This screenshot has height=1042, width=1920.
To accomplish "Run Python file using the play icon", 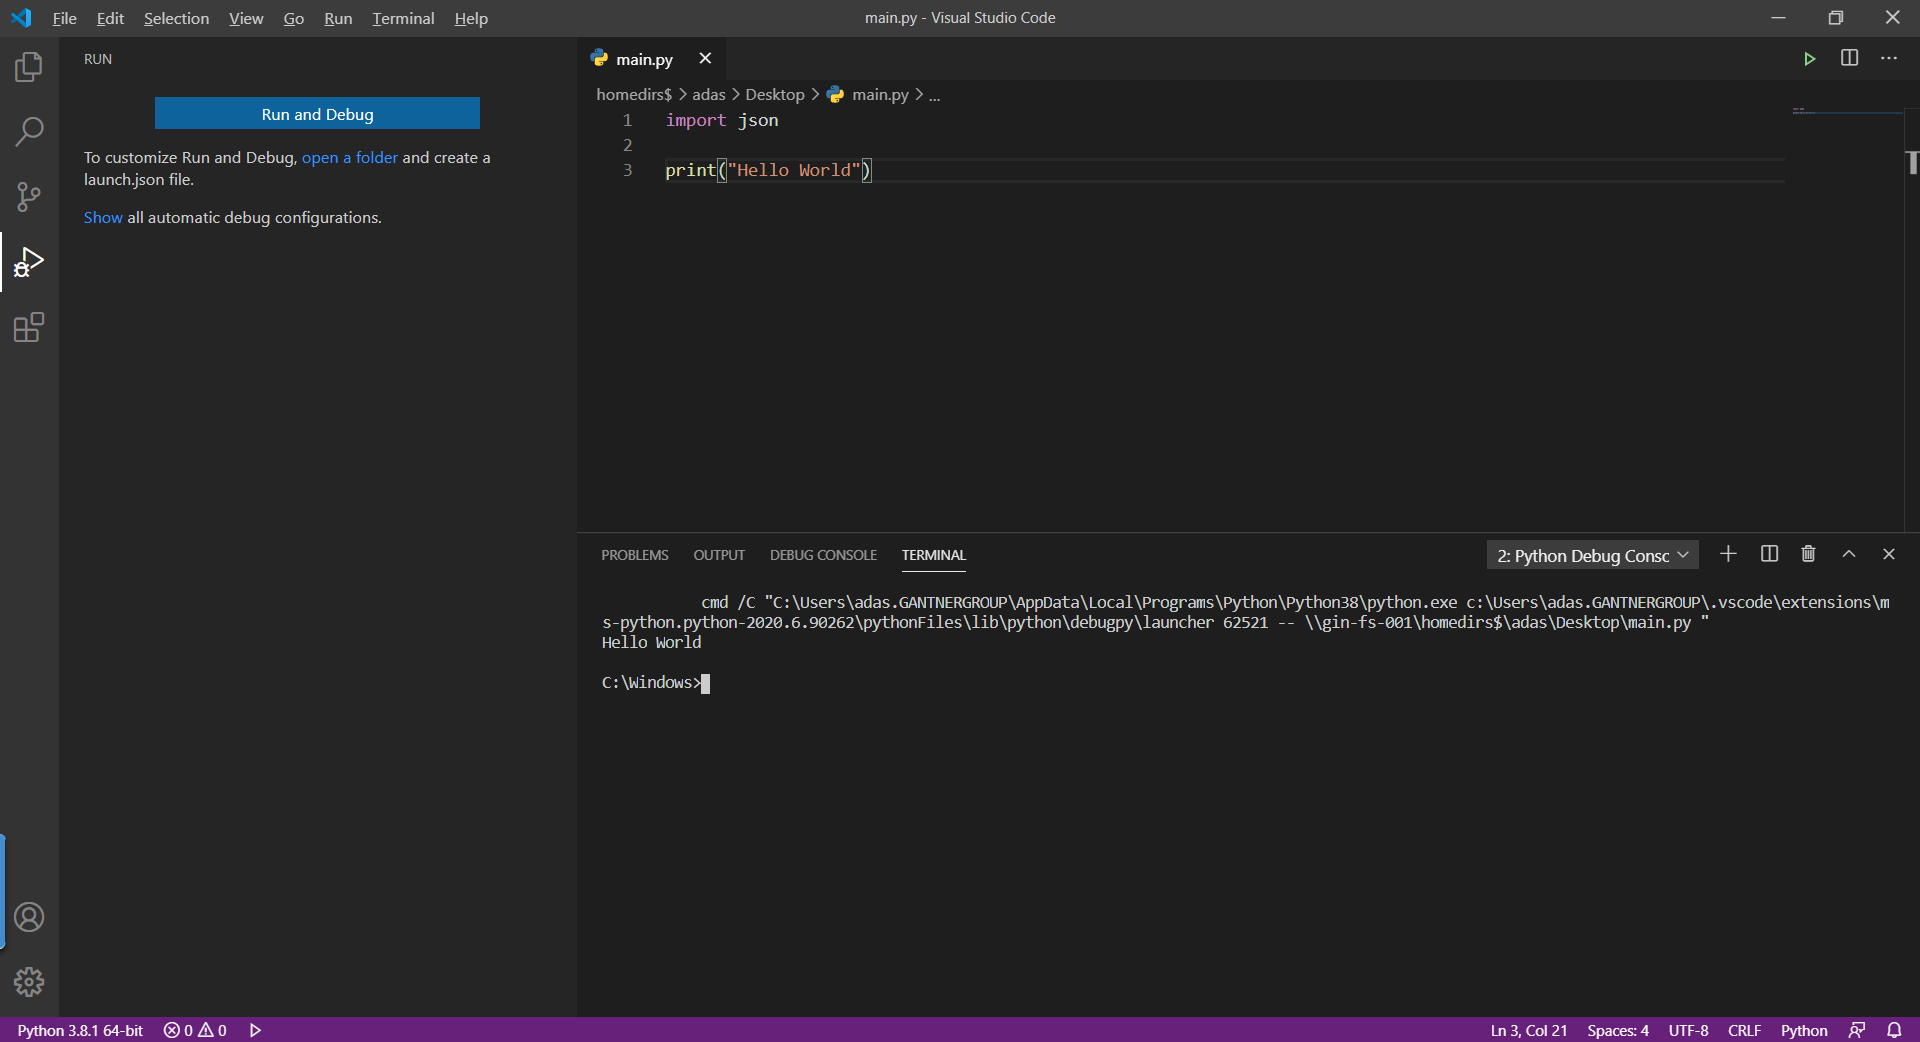I will click(x=1809, y=59).
